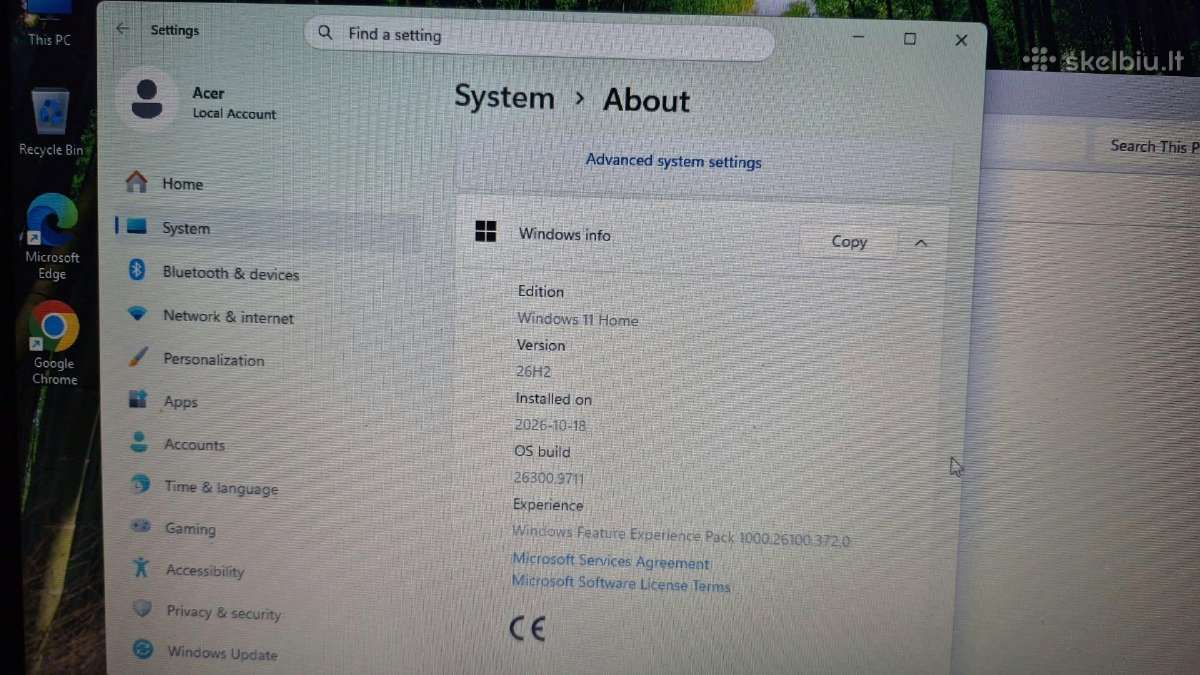Focus the Find a setting search box
The height and width of the screenshot is (675, 1200).
(540, 37)
